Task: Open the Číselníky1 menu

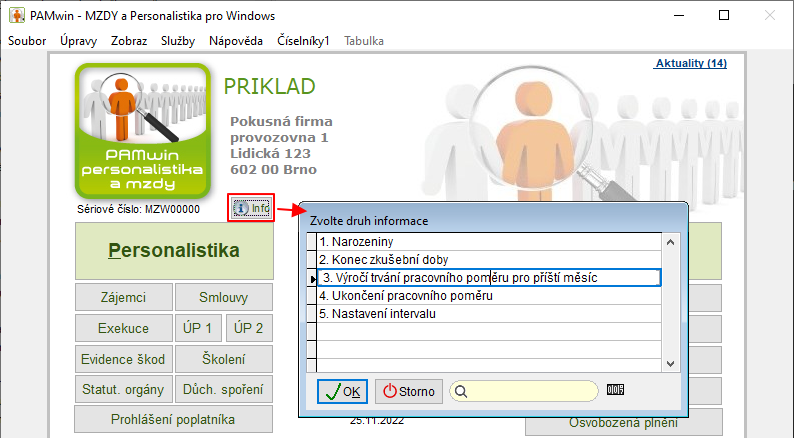Action: 303,41
